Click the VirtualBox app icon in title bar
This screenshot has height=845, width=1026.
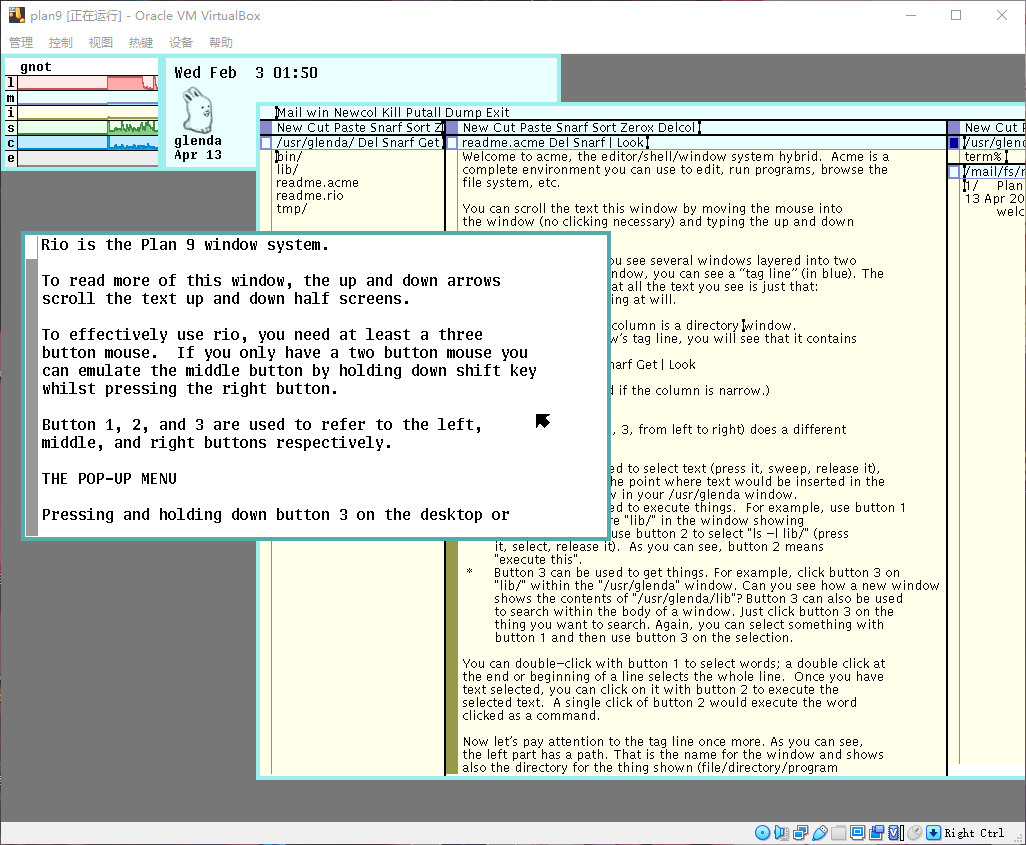pyautogui.click(x=16, y=15)
